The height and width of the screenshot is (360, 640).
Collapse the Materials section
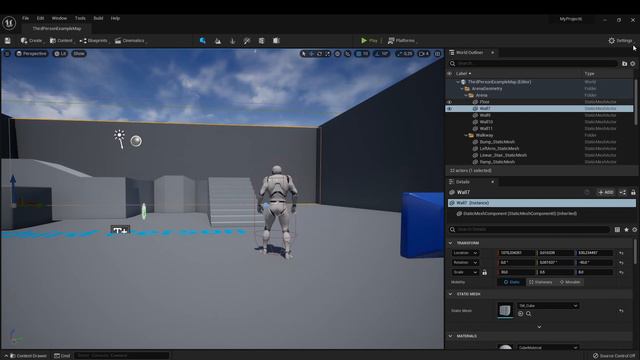(450, 336)
